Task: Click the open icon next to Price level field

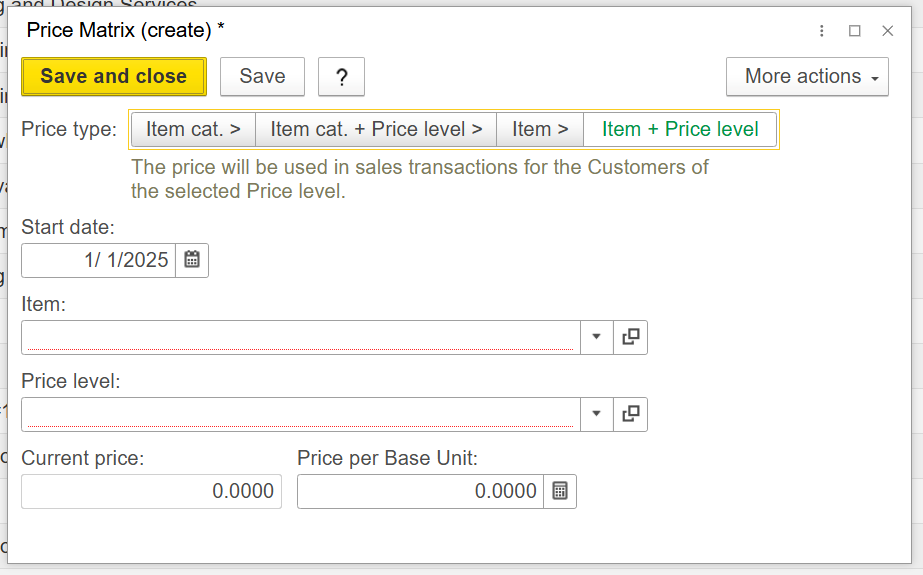Action: coord(630,414)
